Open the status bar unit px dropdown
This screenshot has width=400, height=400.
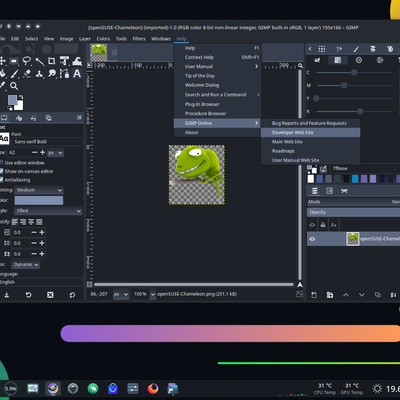(121, 294)
